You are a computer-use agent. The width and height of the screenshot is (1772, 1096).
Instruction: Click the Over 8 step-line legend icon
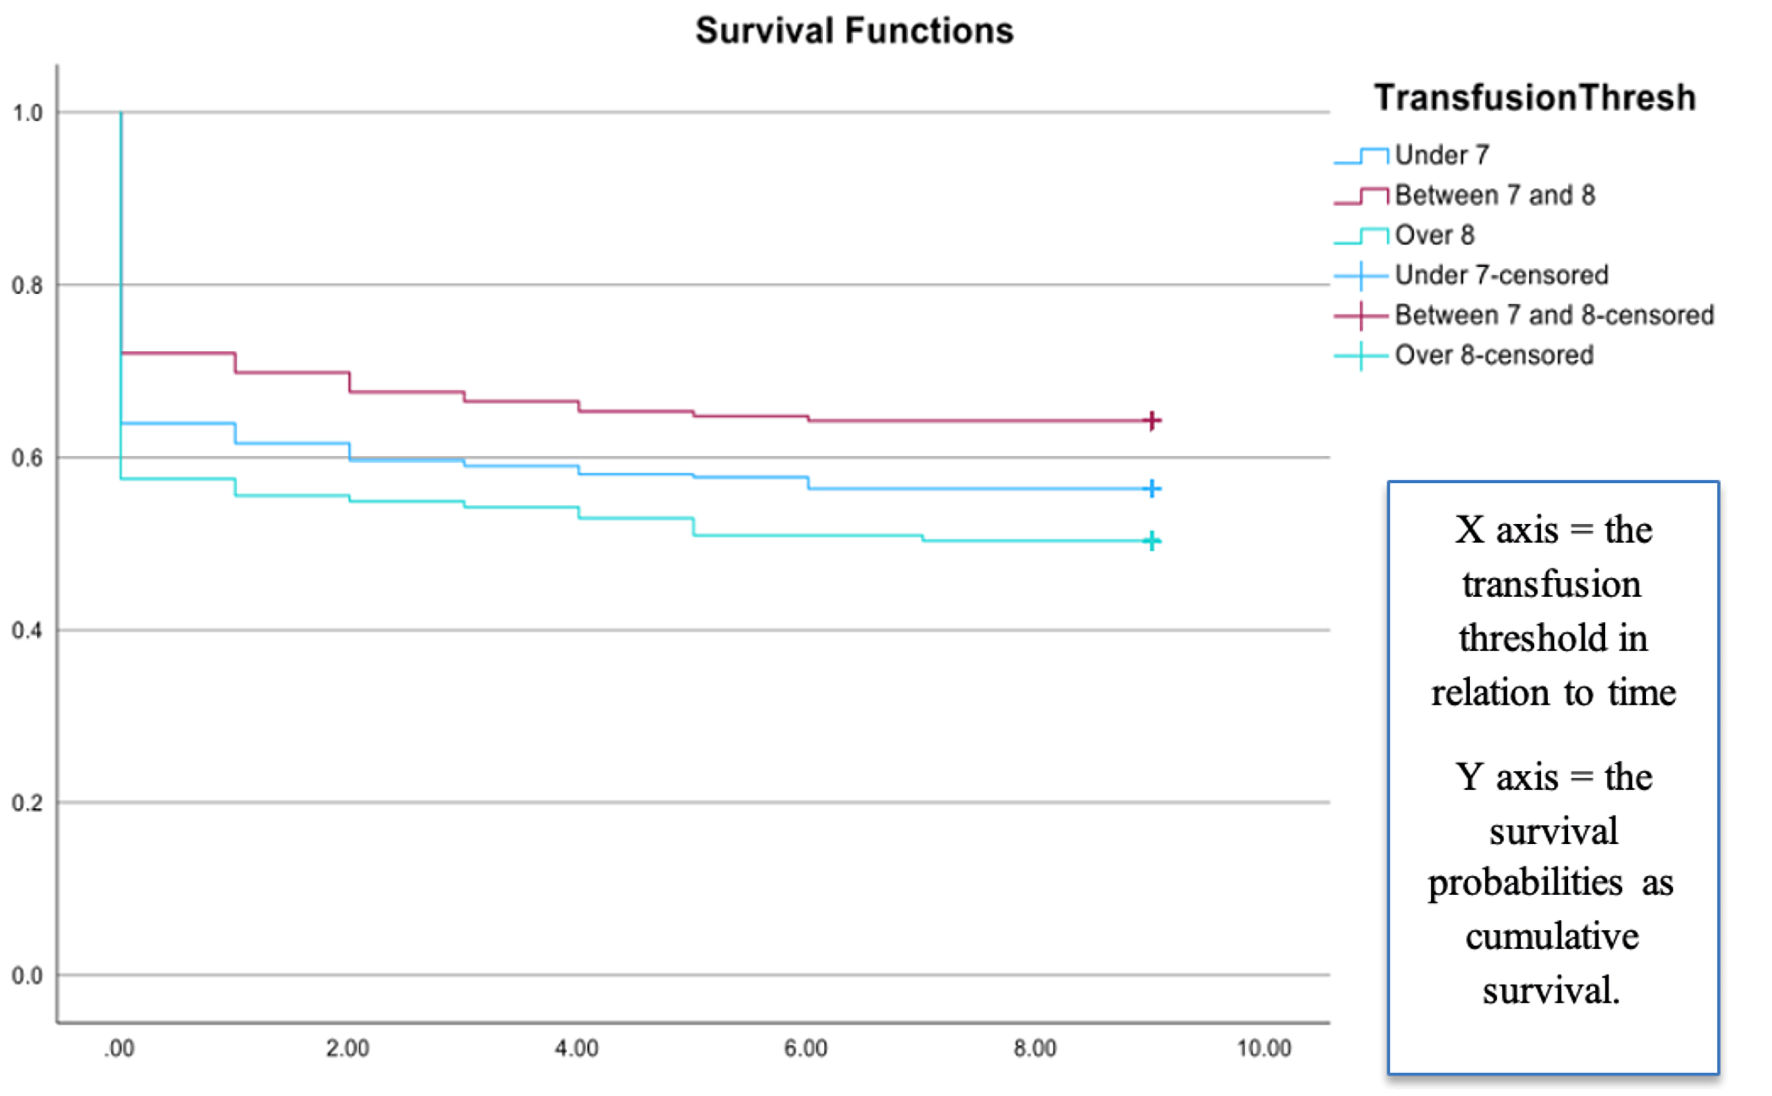pos(1361,235)
